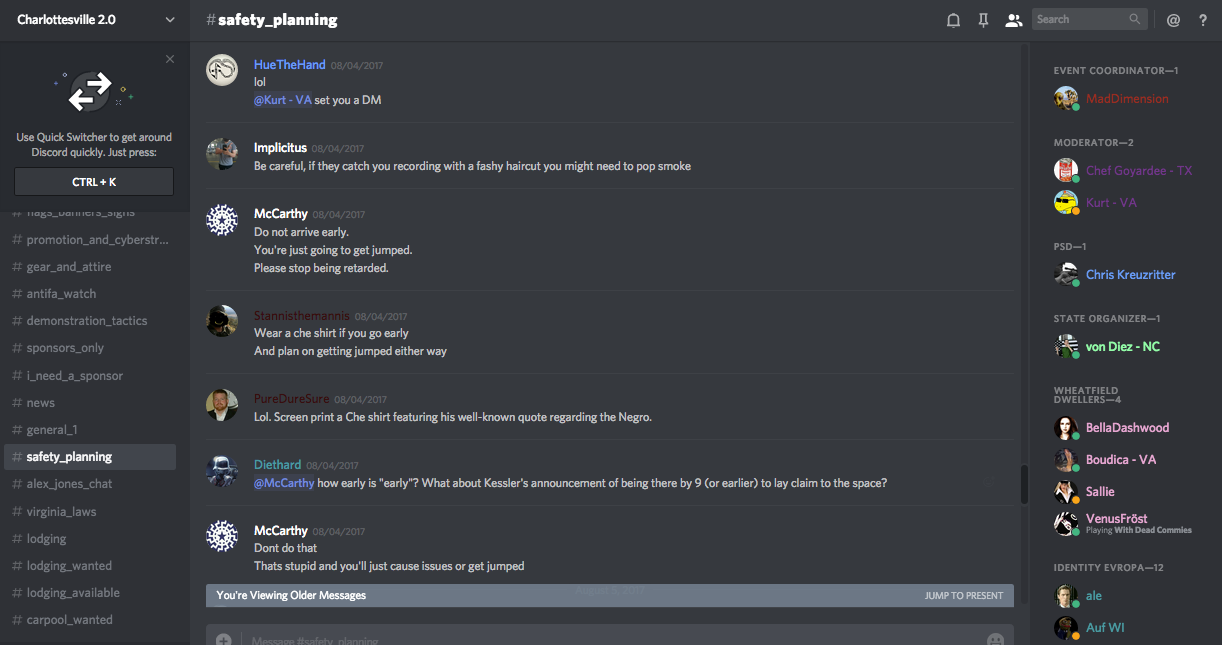
Task: Open notification settings bell icon
Action: (953, 20)
